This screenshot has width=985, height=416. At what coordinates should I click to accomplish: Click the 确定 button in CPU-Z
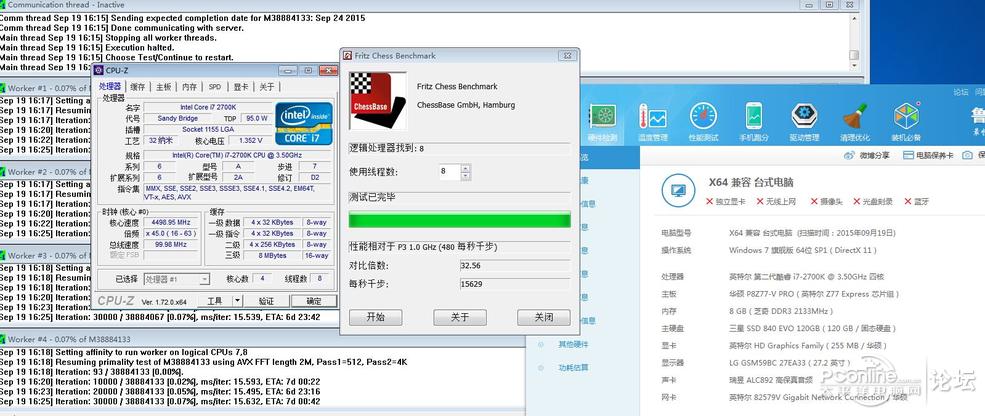[x=313, y=302]
